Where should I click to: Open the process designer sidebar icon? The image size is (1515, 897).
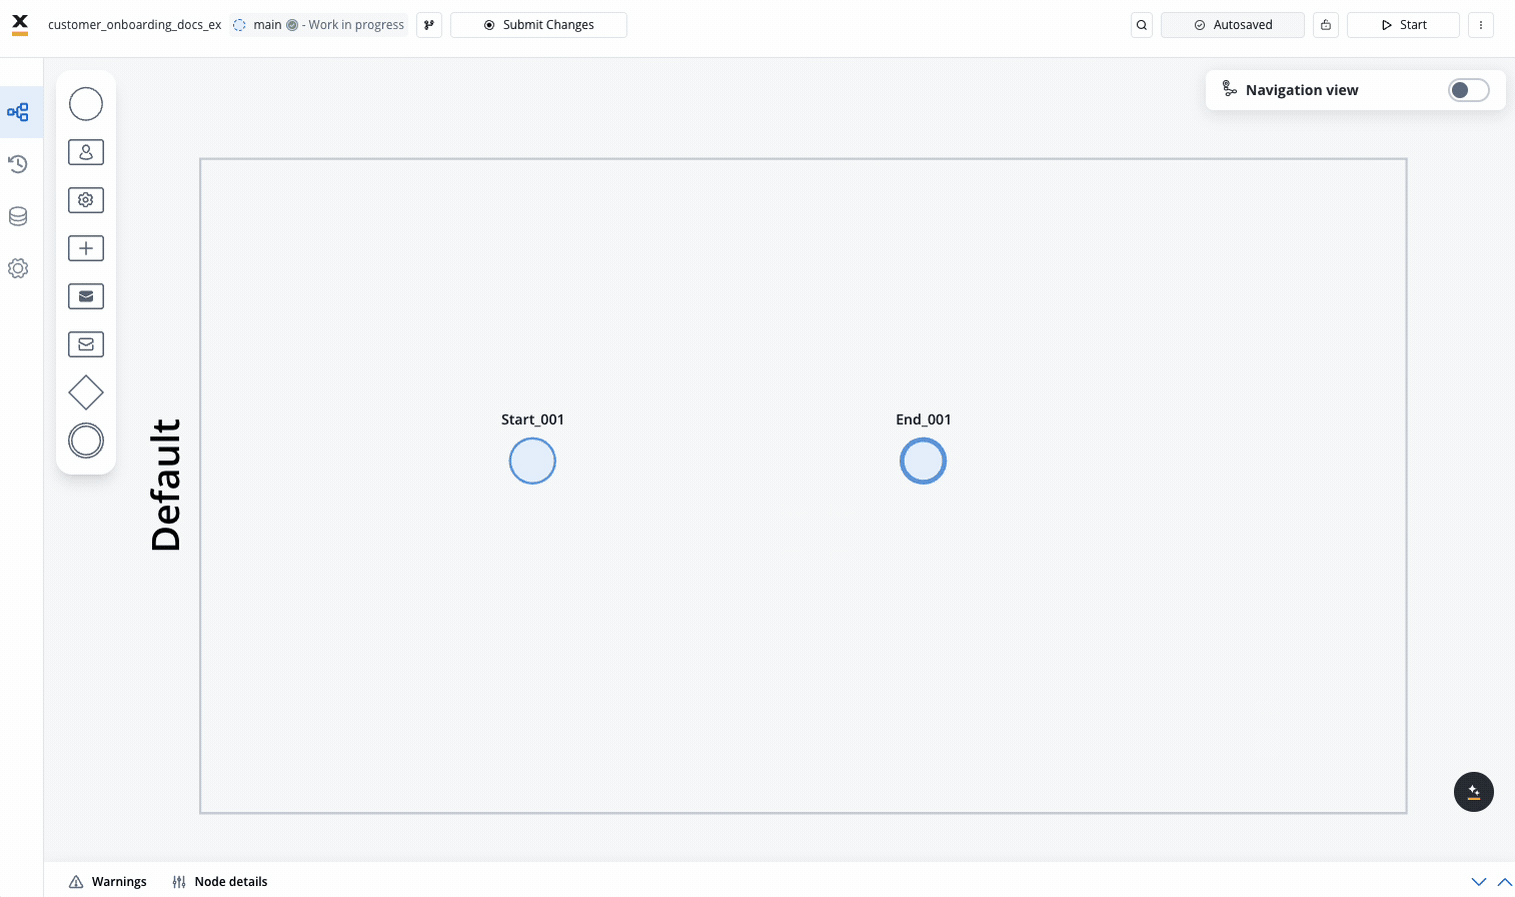(x=18, y=112)
